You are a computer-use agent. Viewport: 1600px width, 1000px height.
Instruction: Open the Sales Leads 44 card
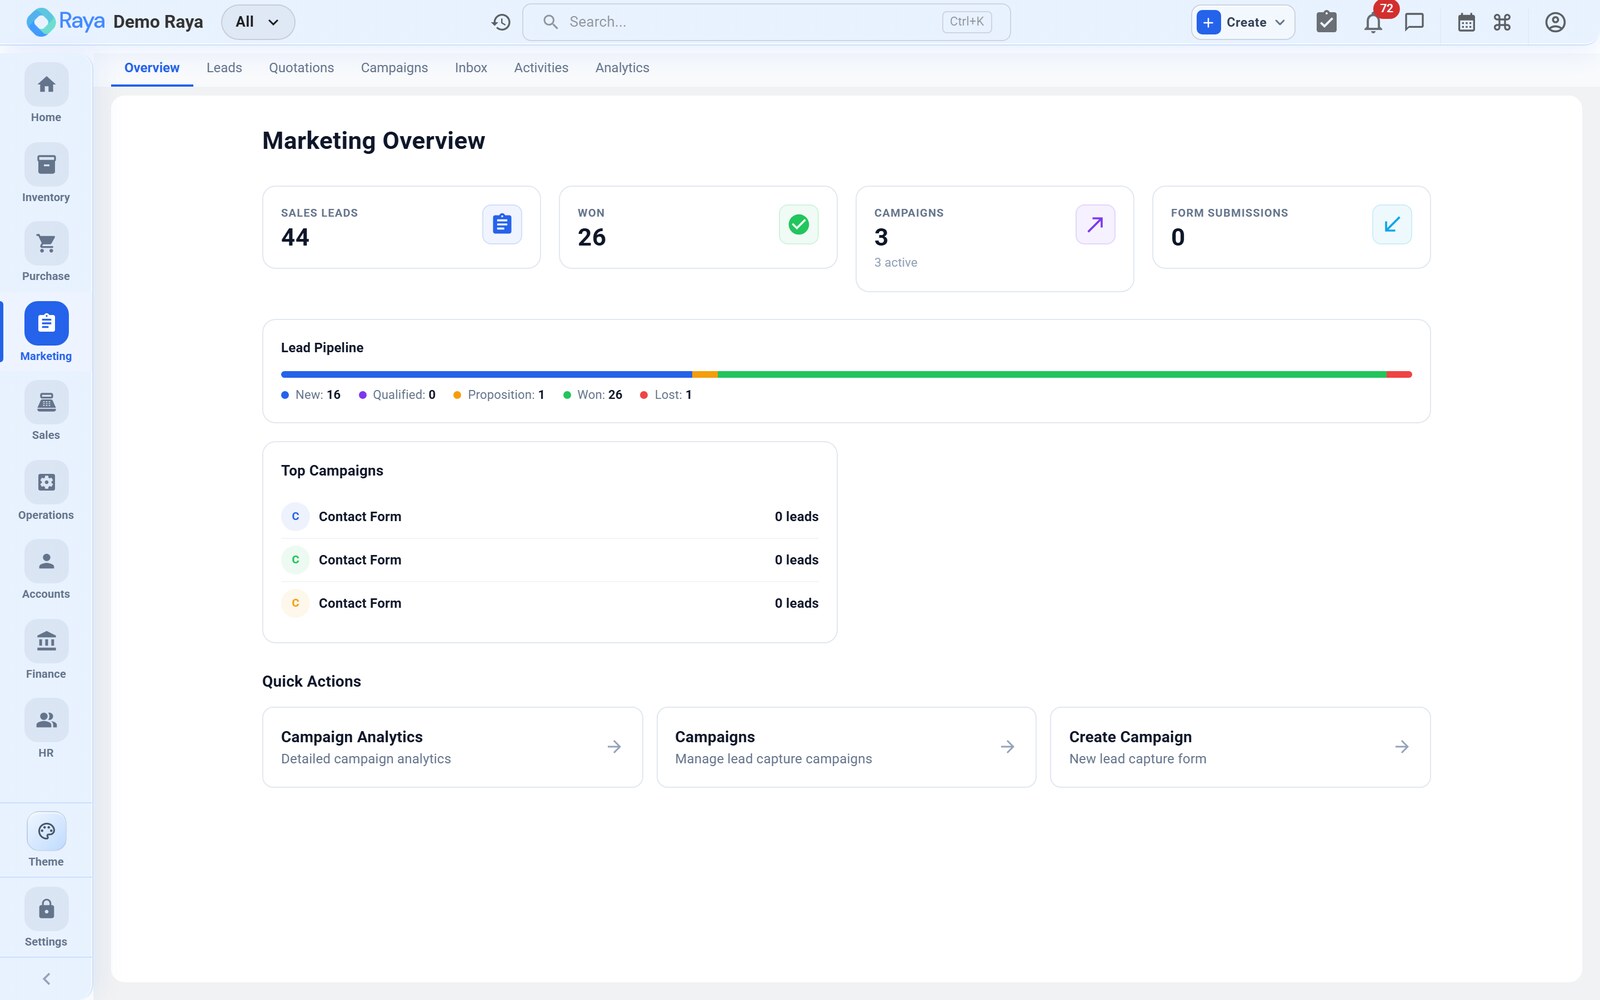click(x=401, y=227)
